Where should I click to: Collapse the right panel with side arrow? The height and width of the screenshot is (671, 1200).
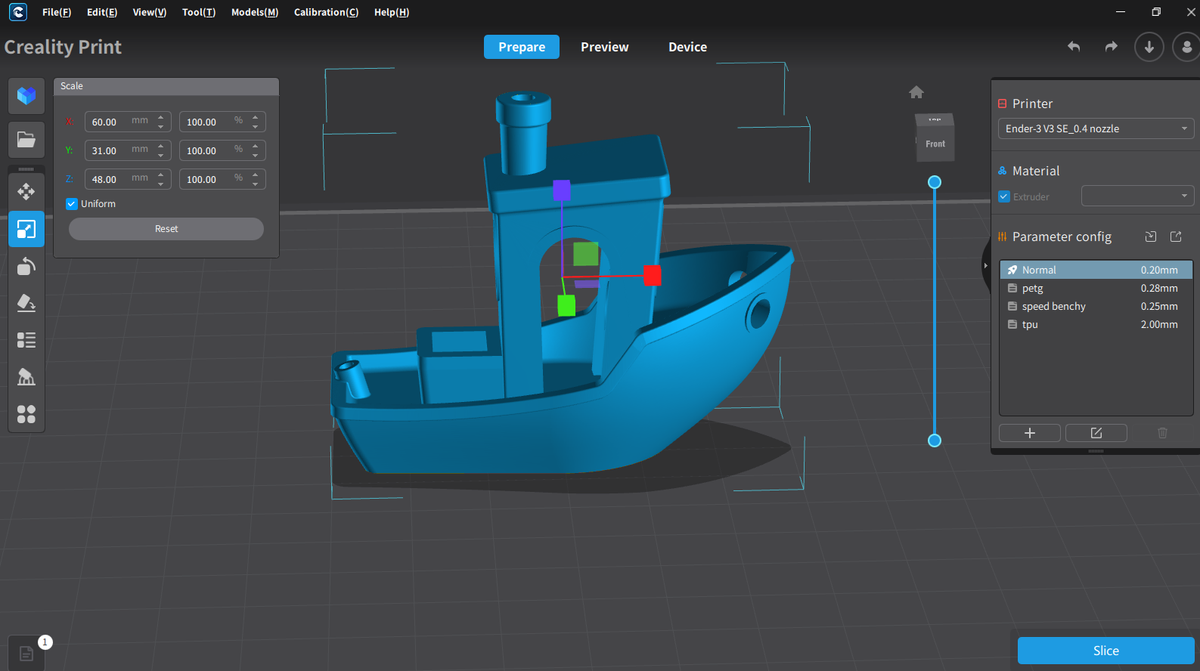pos(987,265)
